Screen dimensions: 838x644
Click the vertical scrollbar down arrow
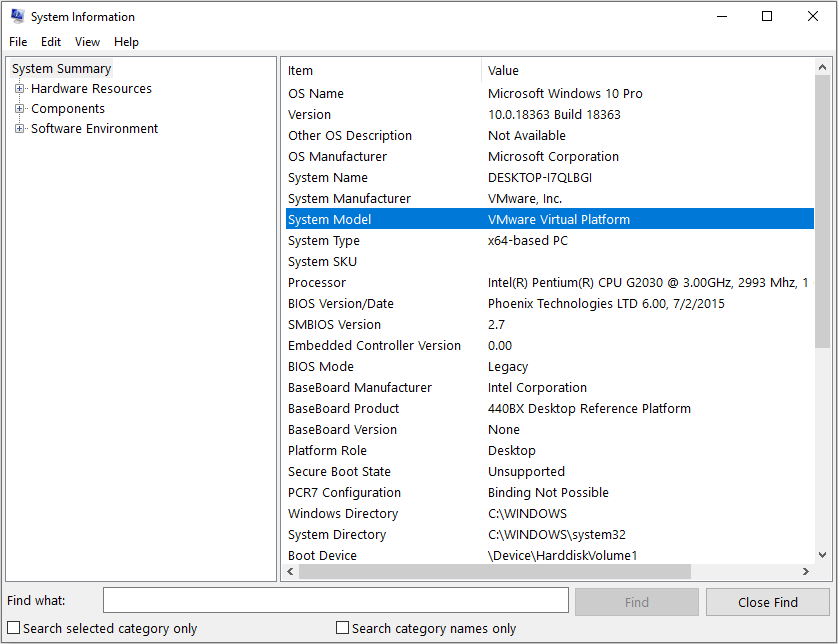pos(822,555)
